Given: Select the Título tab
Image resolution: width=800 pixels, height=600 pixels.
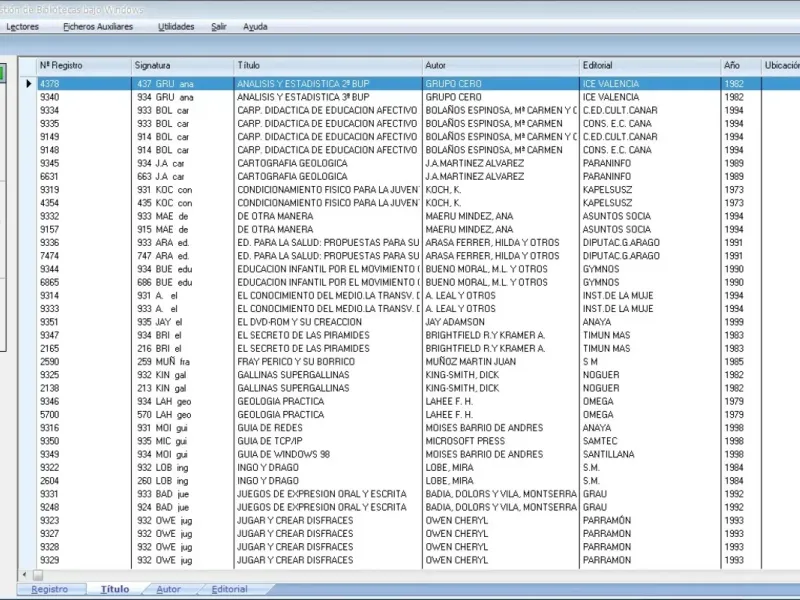Looking at the screenshot, I should (115, 589).
